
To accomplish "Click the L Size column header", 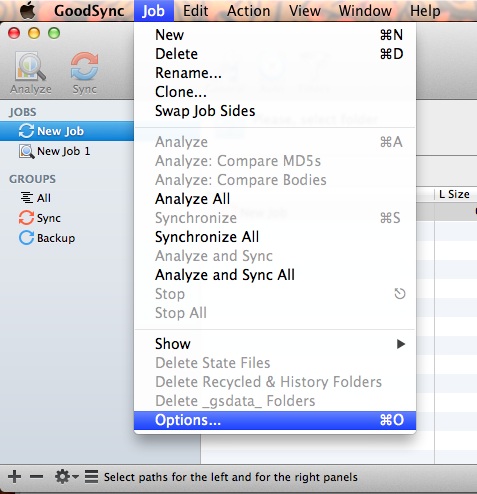I will (455, 194).
